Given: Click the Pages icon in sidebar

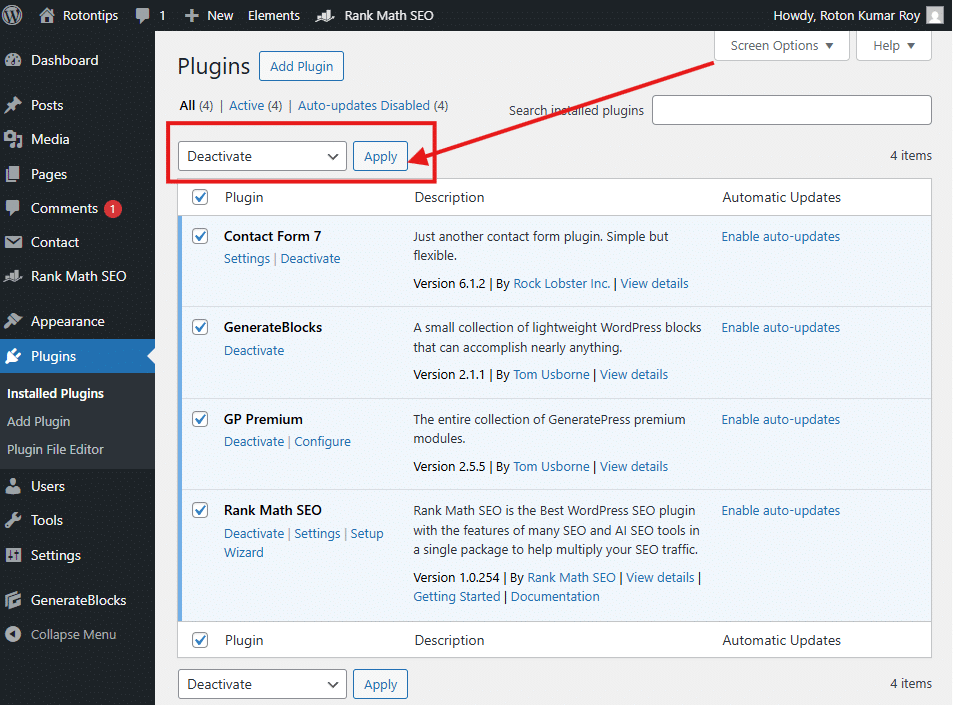Looking at the screenshot, I should tap(13, 174).
